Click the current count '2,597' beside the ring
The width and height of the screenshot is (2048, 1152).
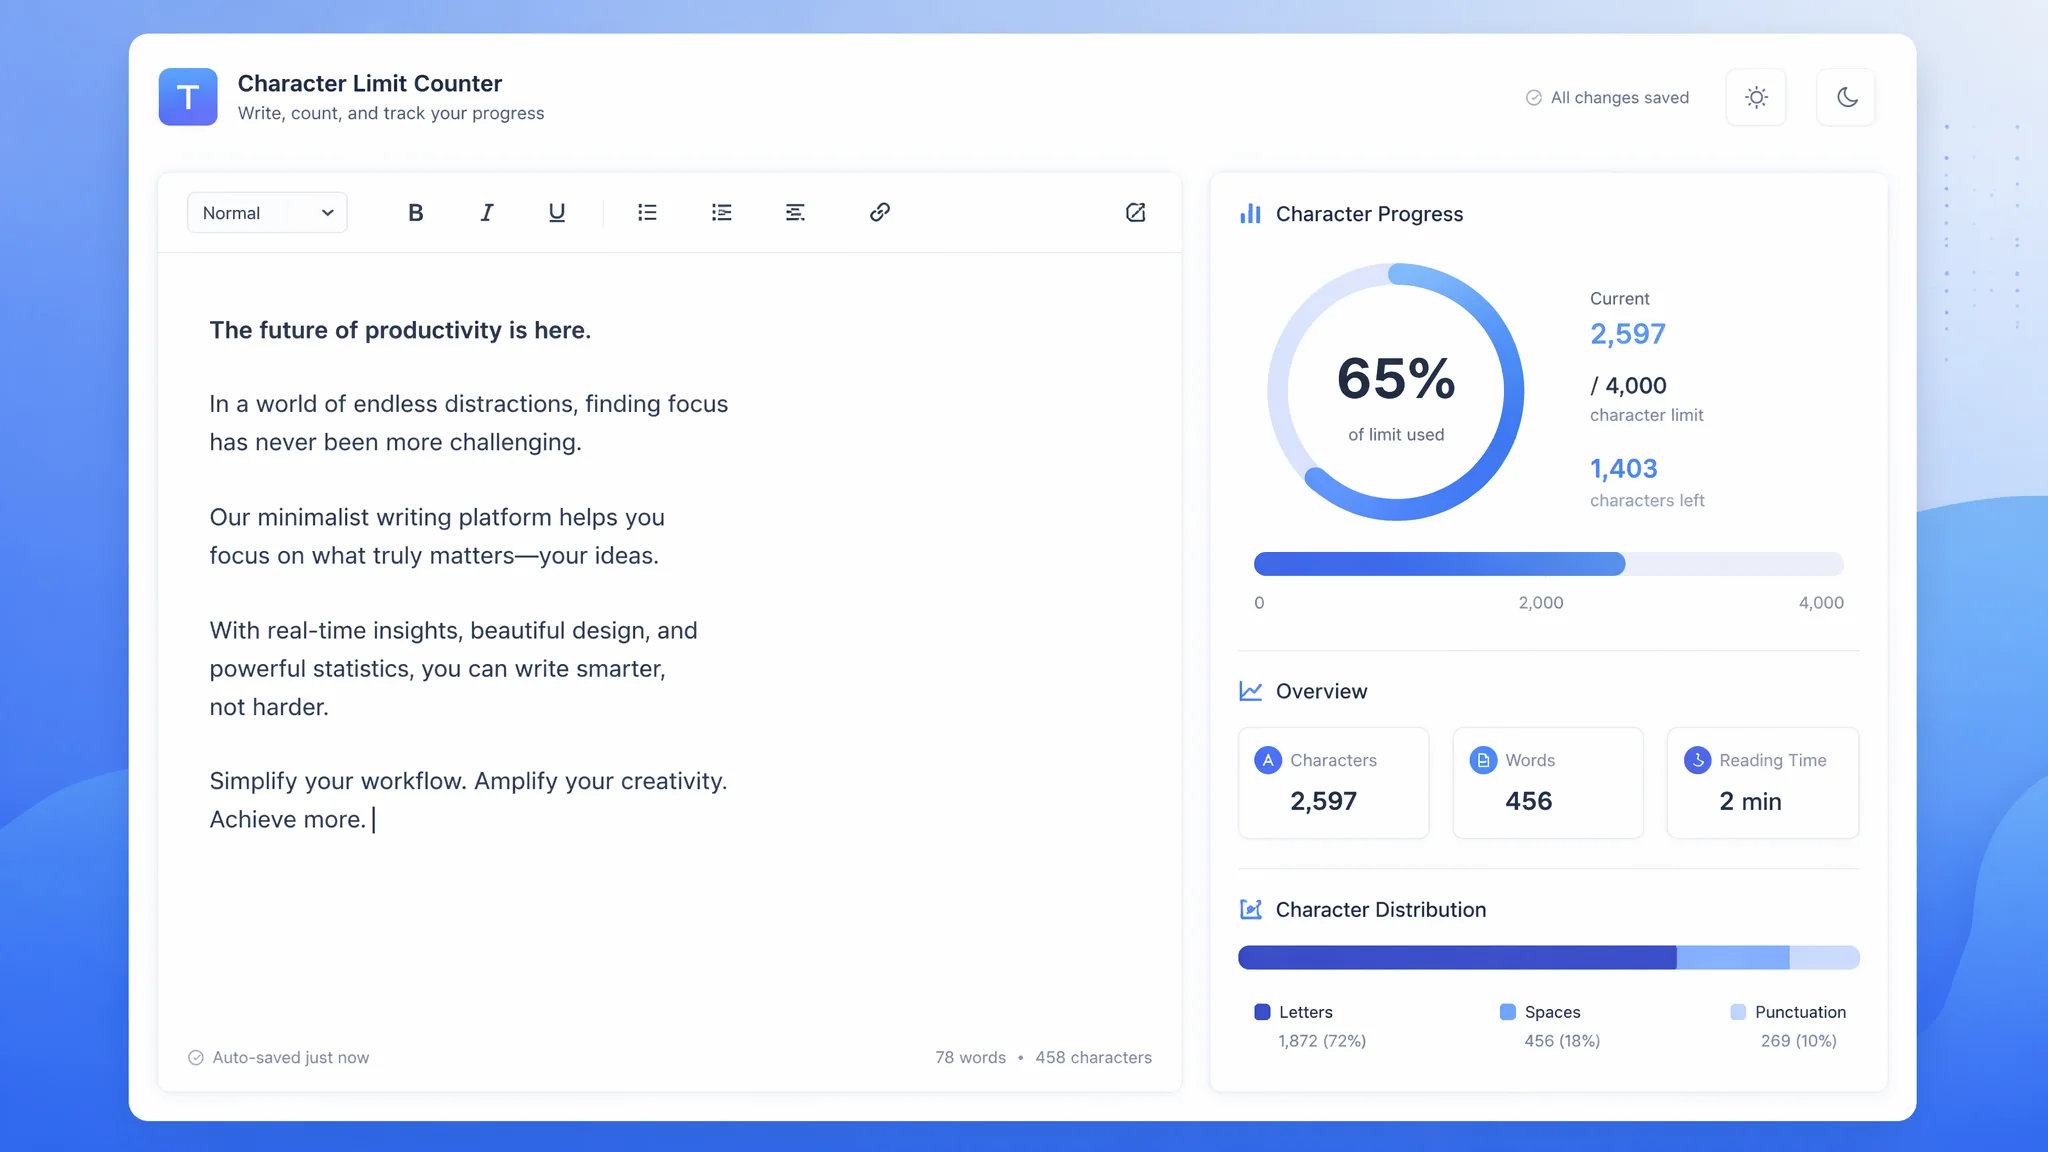(x=1628, y=334)
